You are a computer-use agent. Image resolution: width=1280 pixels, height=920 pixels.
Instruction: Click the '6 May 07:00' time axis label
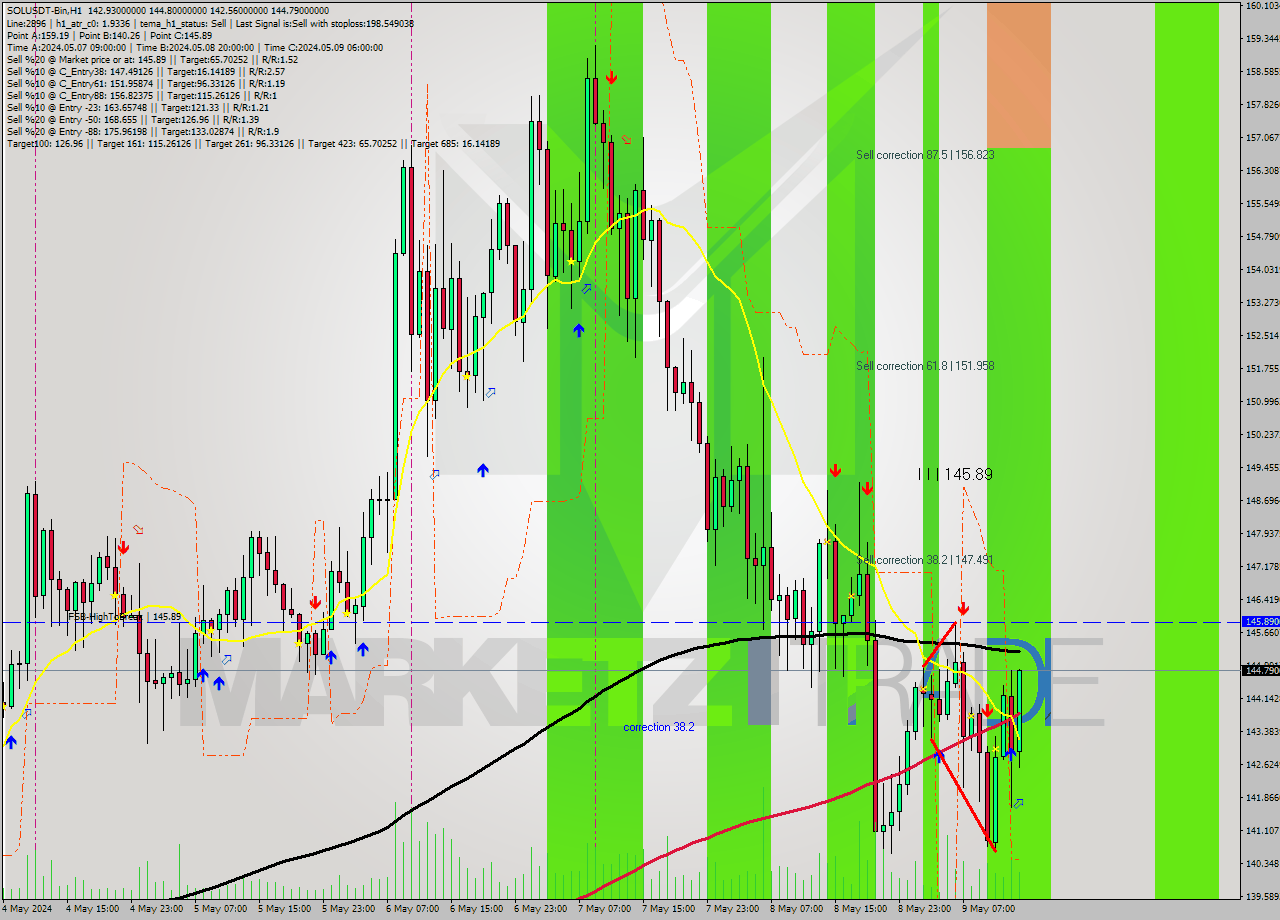pyautogui.click(x=411, y=909)
